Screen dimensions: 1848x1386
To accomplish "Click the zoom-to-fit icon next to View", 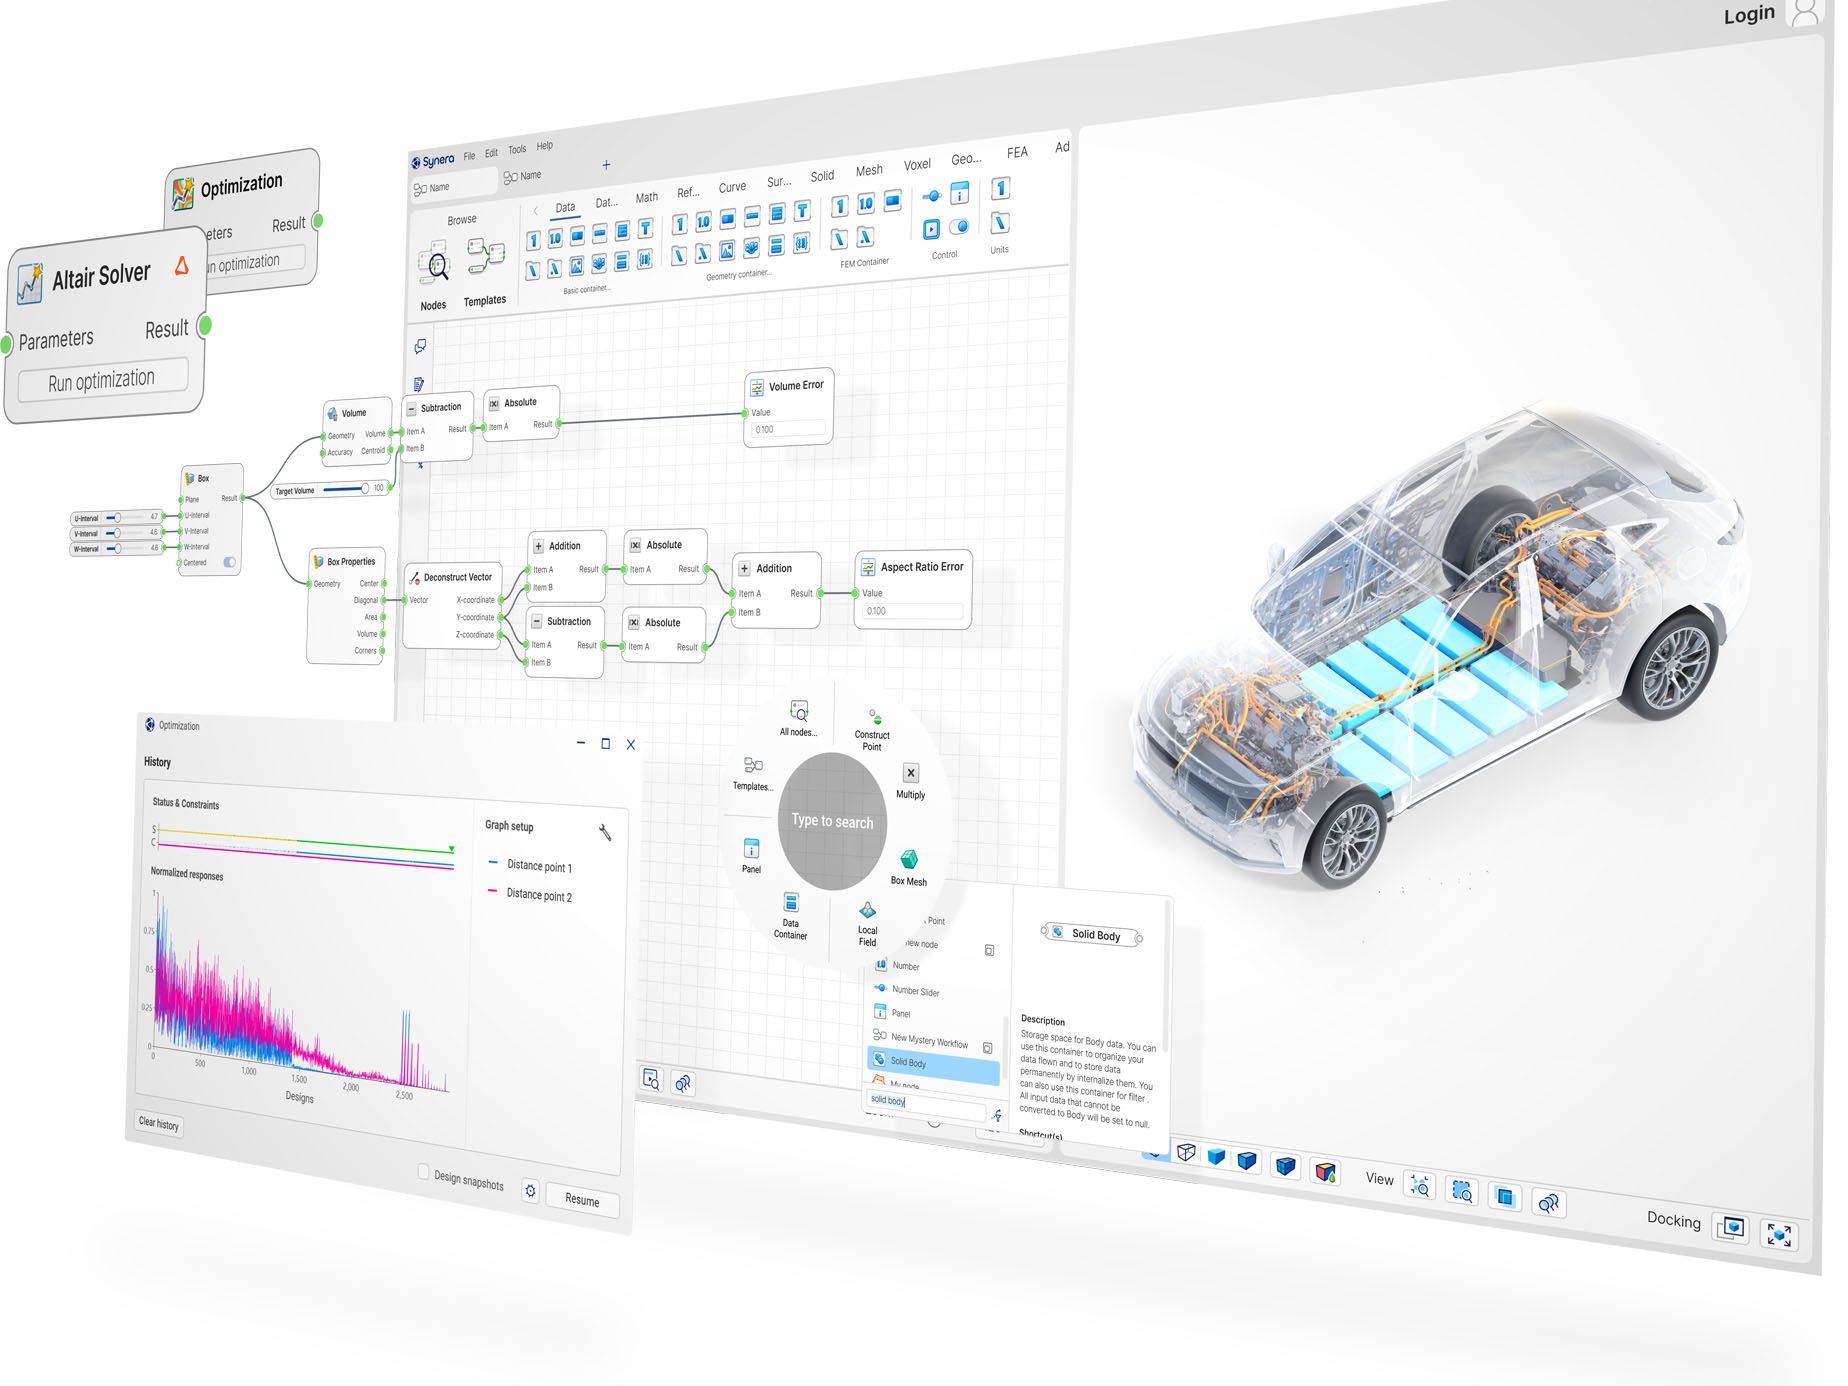I will click(x=1420, y=1186).
